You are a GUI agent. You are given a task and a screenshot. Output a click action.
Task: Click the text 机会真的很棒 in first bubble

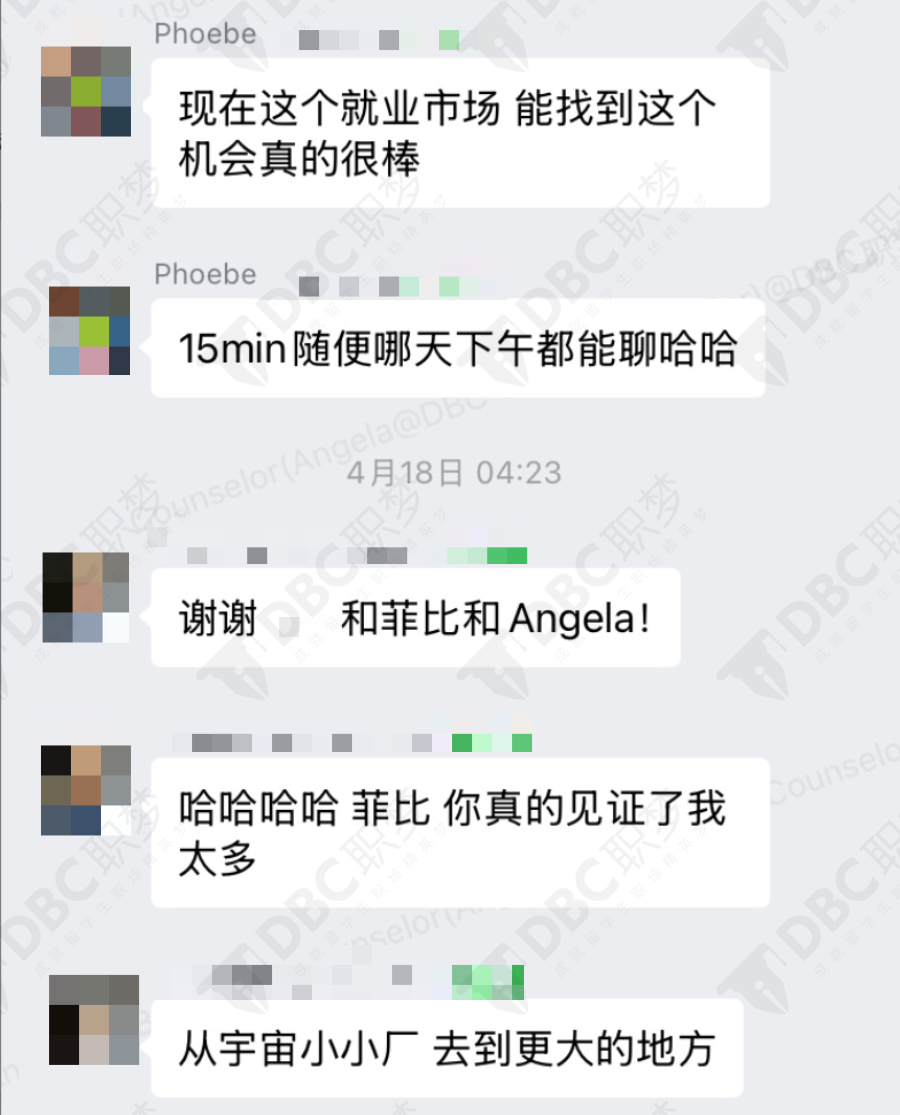click(x=299, y=159)
